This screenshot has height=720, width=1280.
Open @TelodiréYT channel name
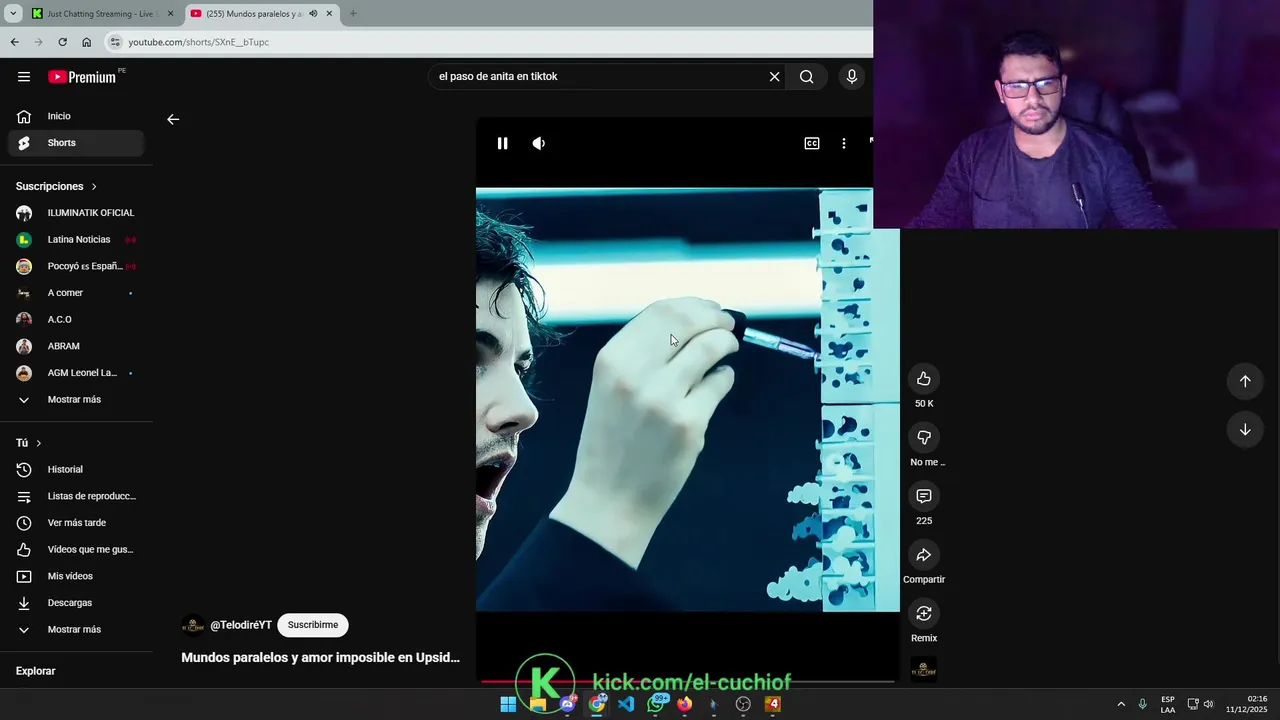tap(240, 625)
